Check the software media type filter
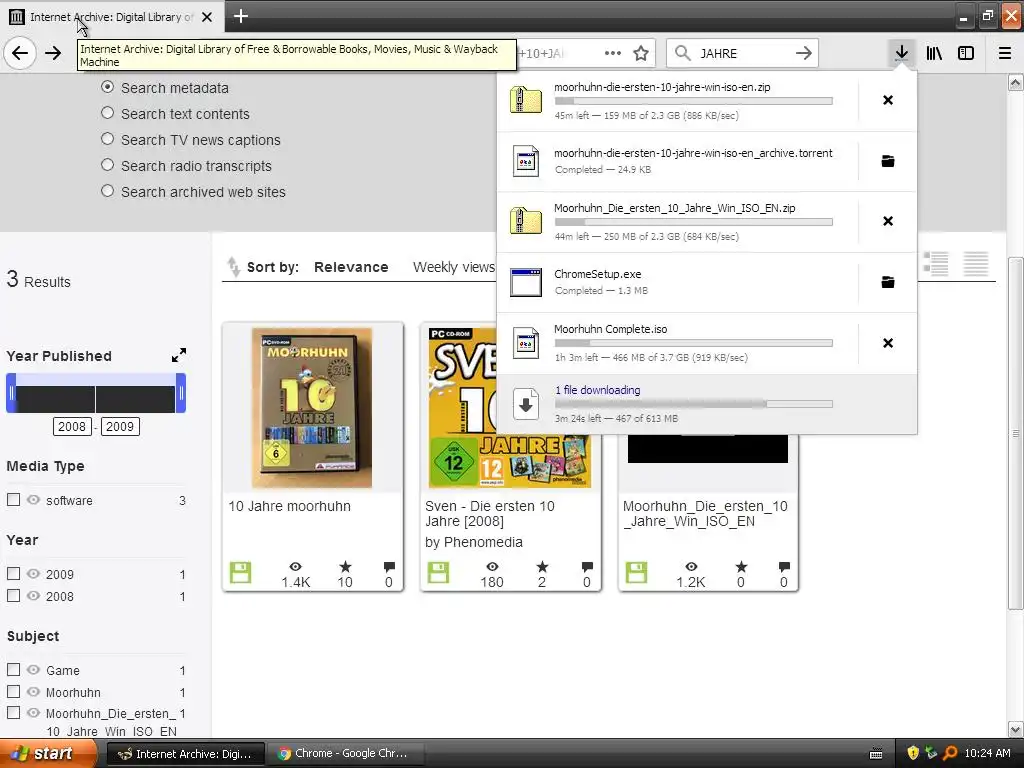 click(x=13, y=500)
